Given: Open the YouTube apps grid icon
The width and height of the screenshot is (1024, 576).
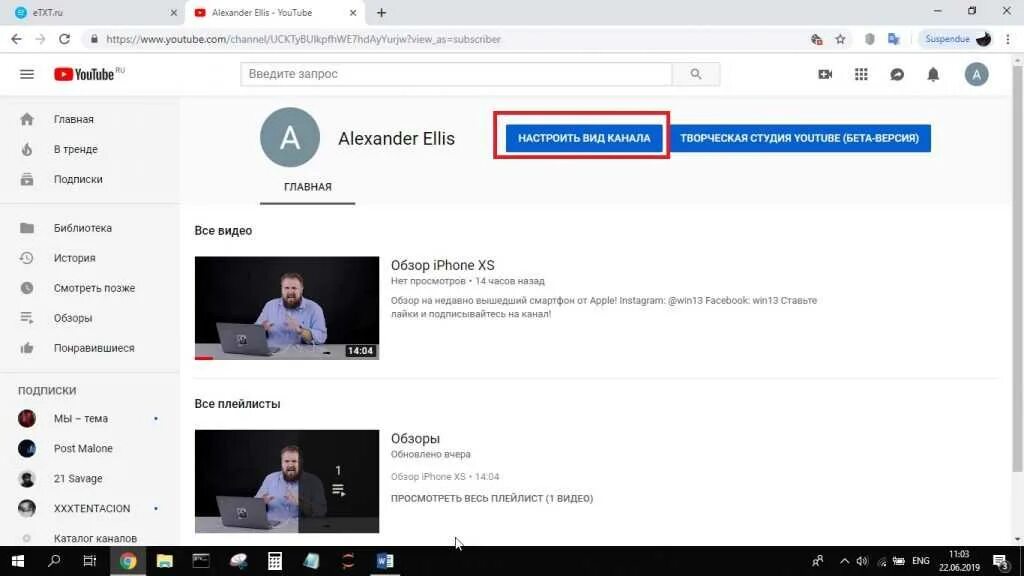Looking at the screenshot, I should (861, 74).
